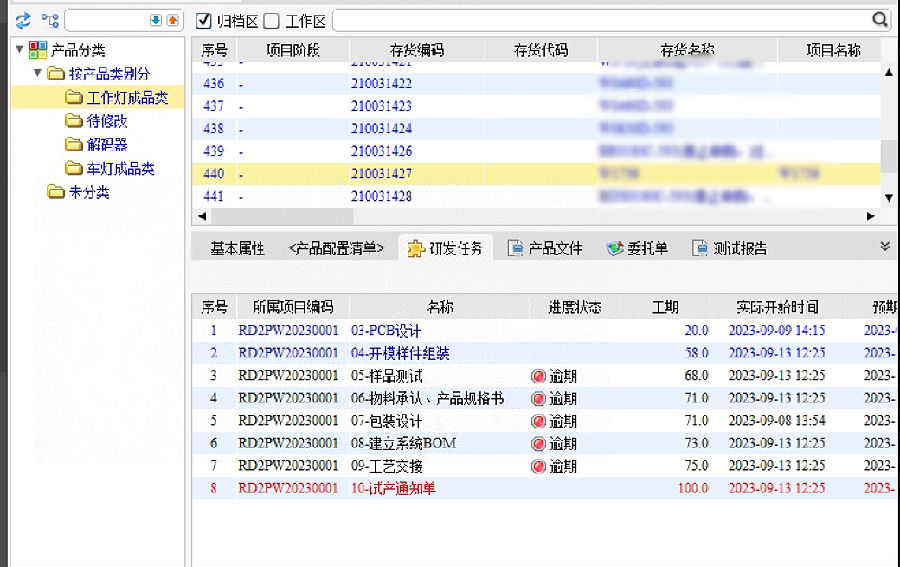Screen dimensions: 900x567
Task: Toggle the 归档区 checkbox
Action: (203, 20)
